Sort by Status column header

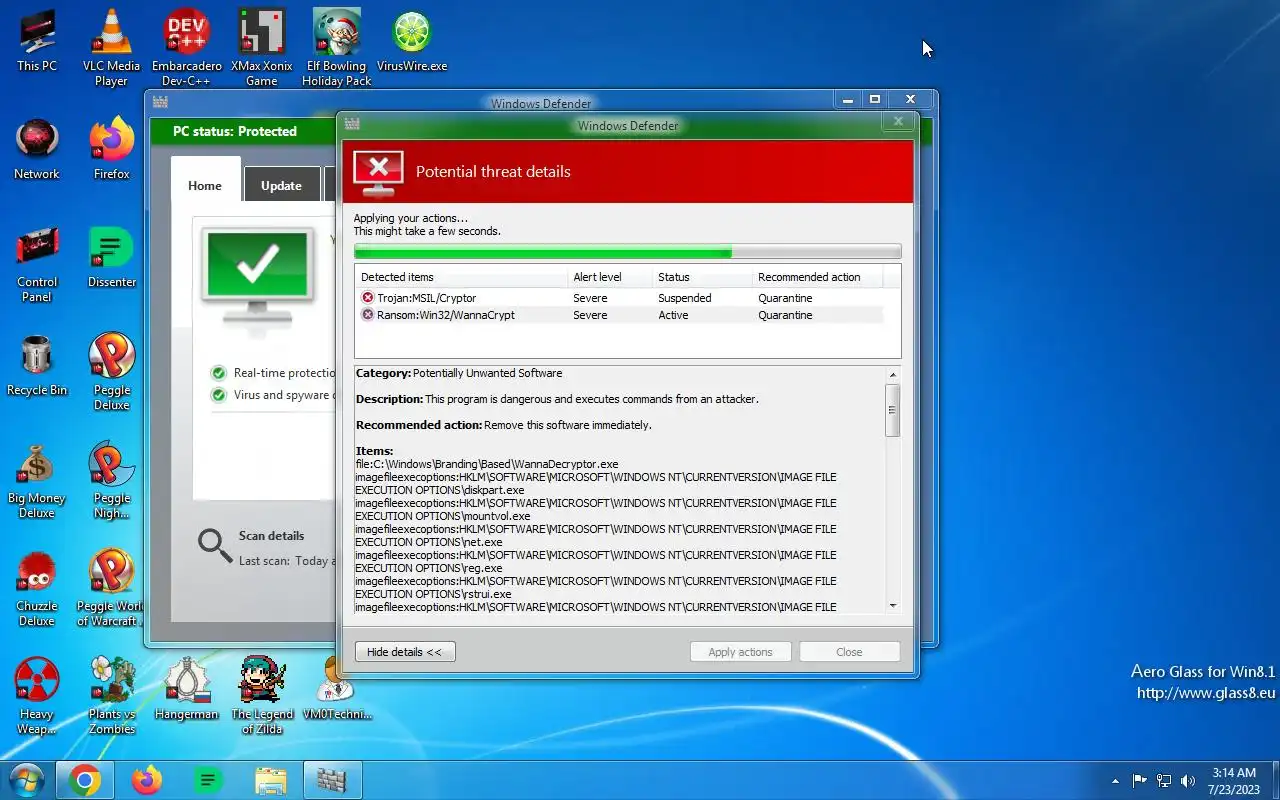point(701,277)
